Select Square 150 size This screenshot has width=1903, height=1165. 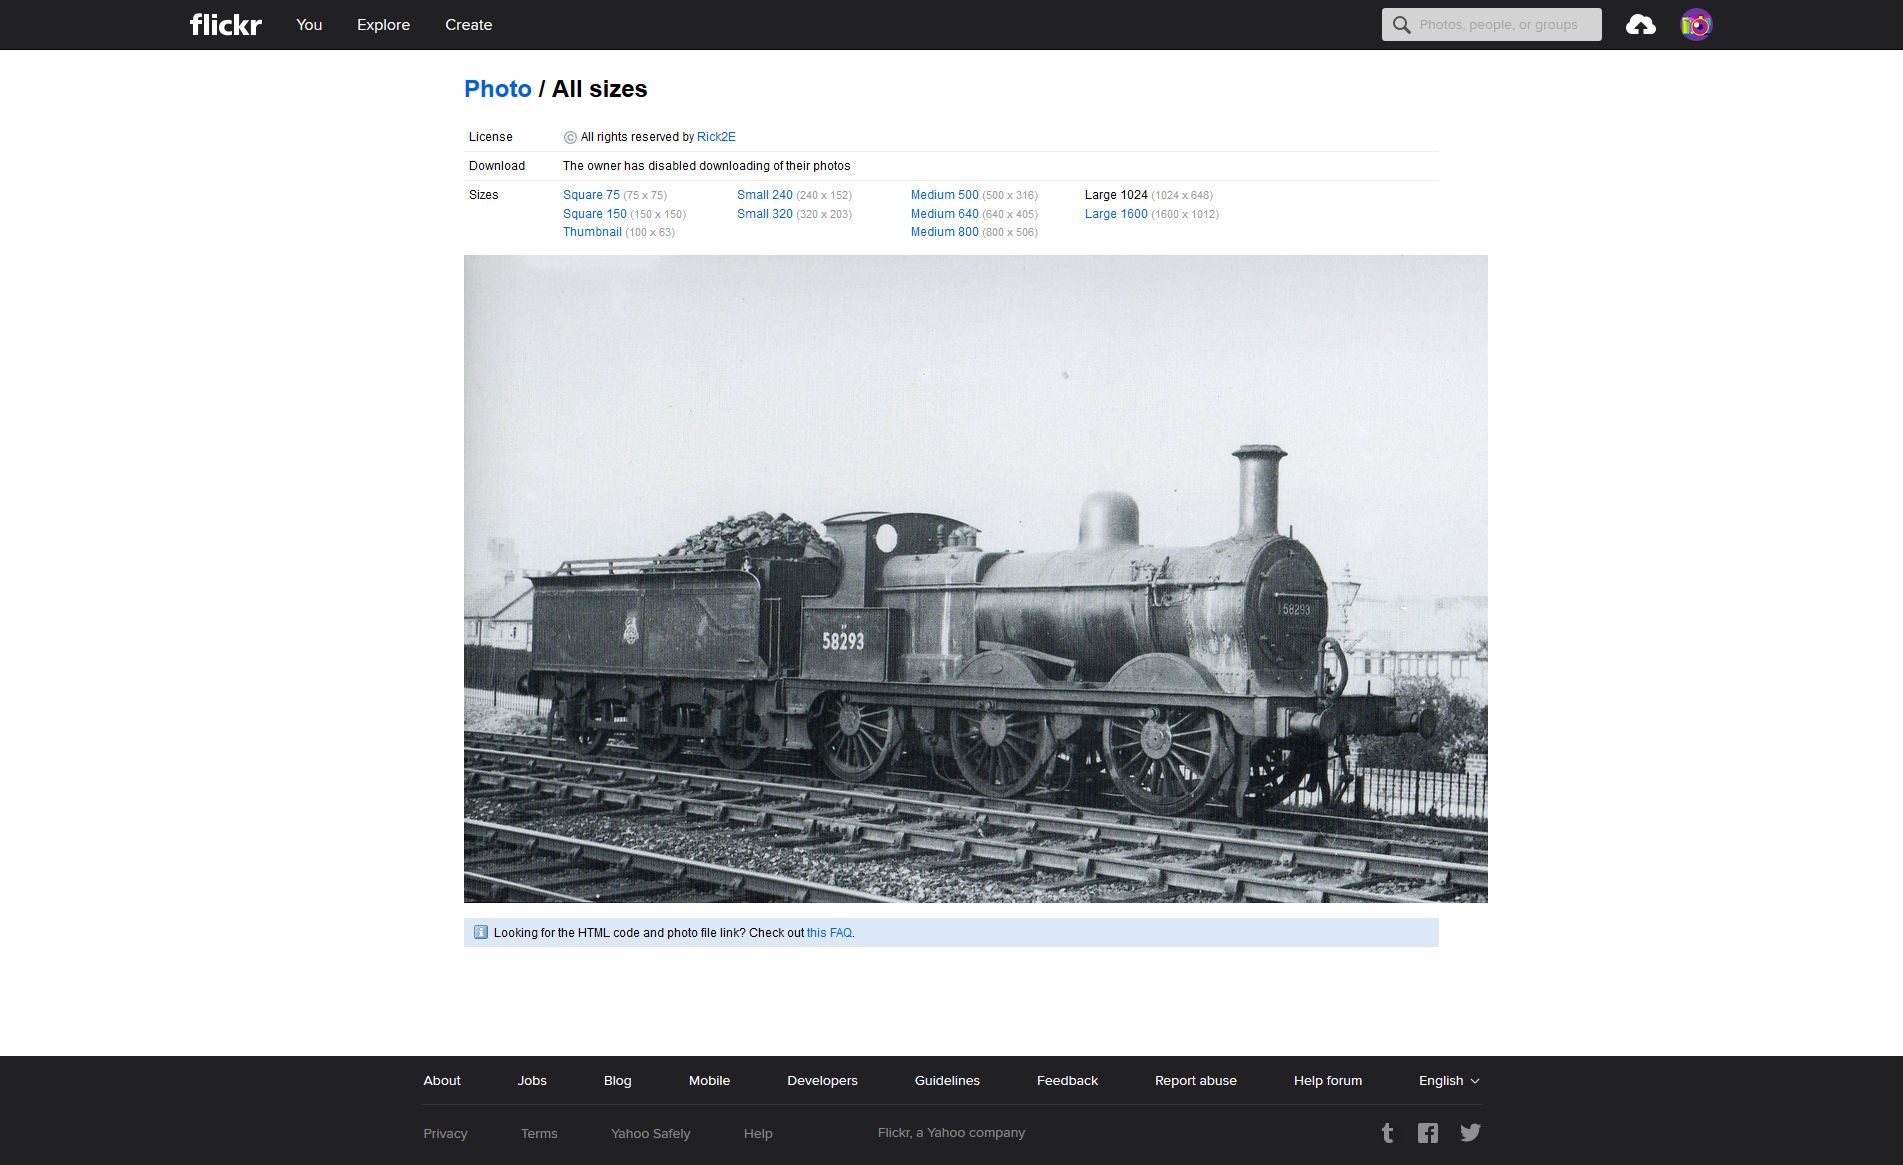(x=595, y=214)
